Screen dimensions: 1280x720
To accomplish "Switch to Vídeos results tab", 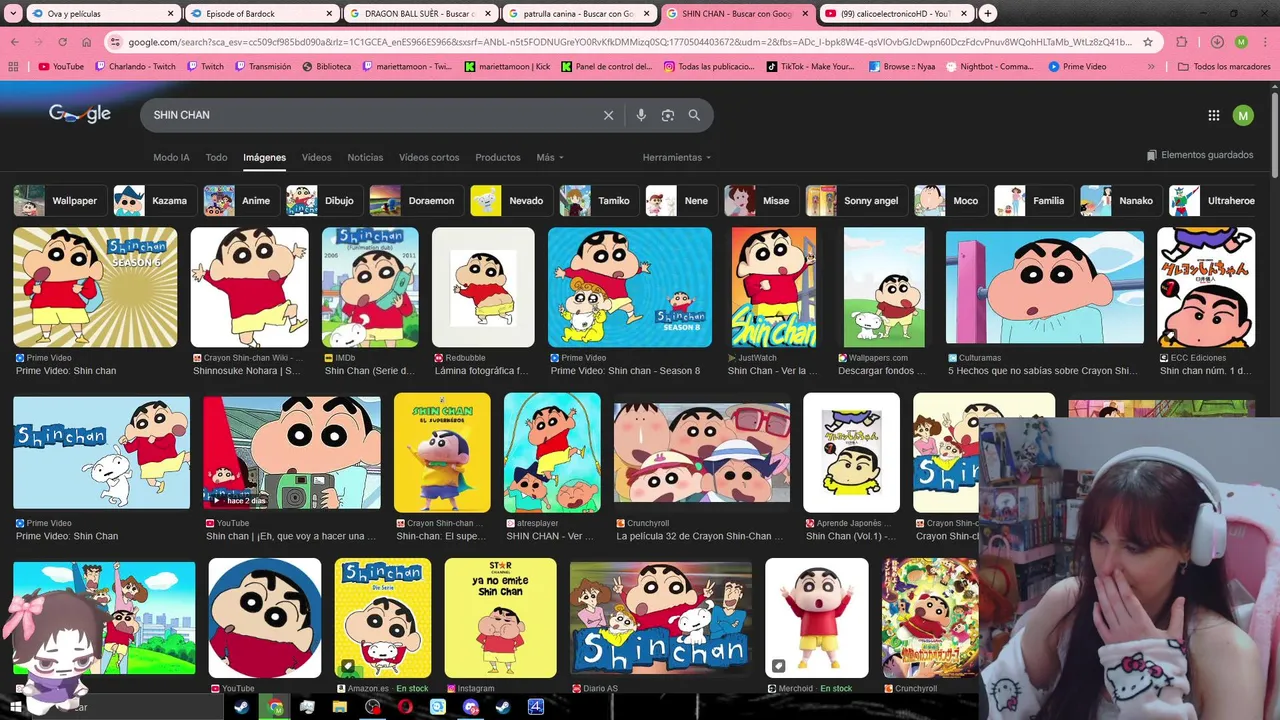I will tap(317, 157).
